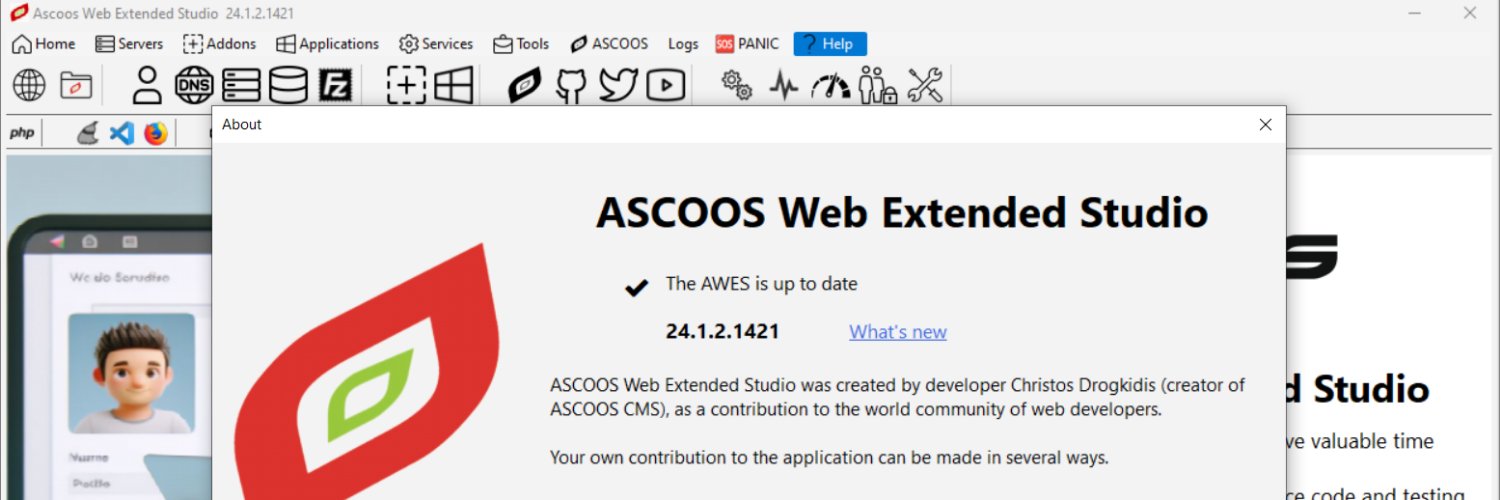Open the DNS globe icon

[194, 86]
